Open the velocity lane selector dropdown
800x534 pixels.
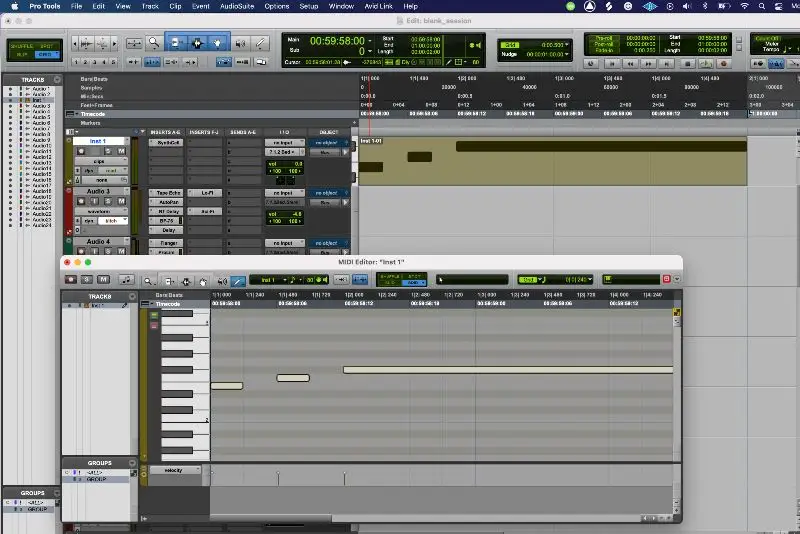click(175, 470)
